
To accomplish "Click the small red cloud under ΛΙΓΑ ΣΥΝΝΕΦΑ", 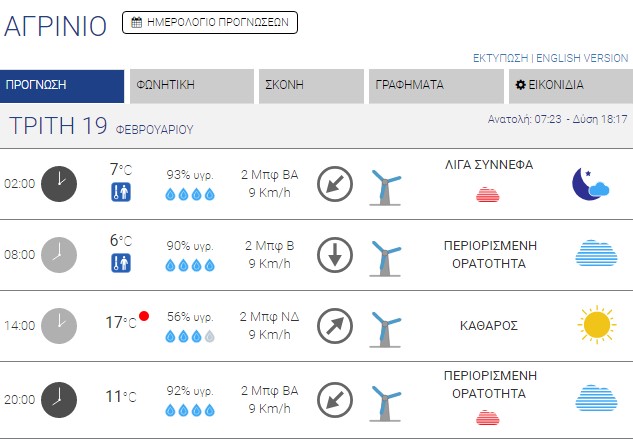I will (488, 193).
